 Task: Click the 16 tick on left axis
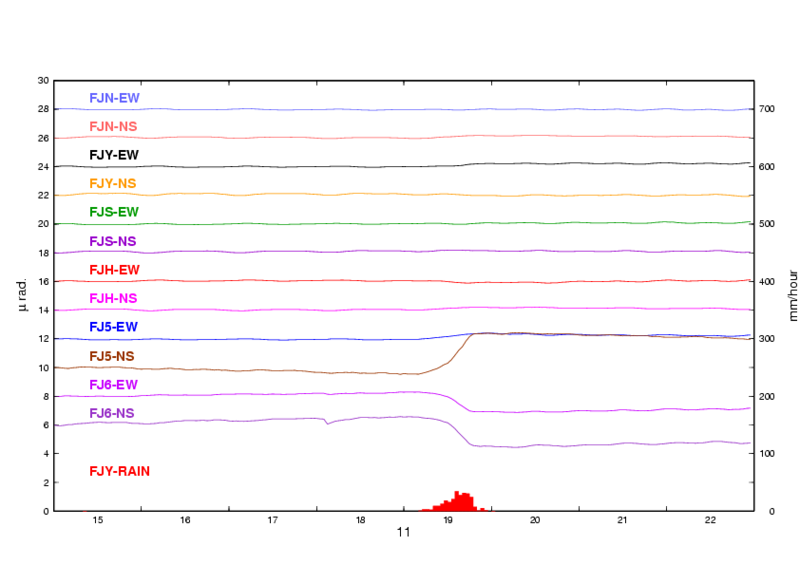point(43,282)
